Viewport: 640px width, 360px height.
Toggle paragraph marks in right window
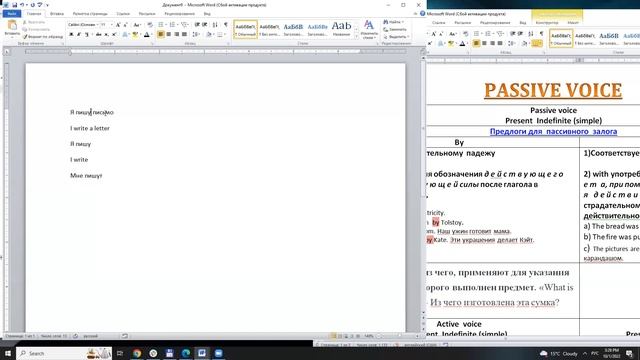pyautogui.click(x=541, y=34)
